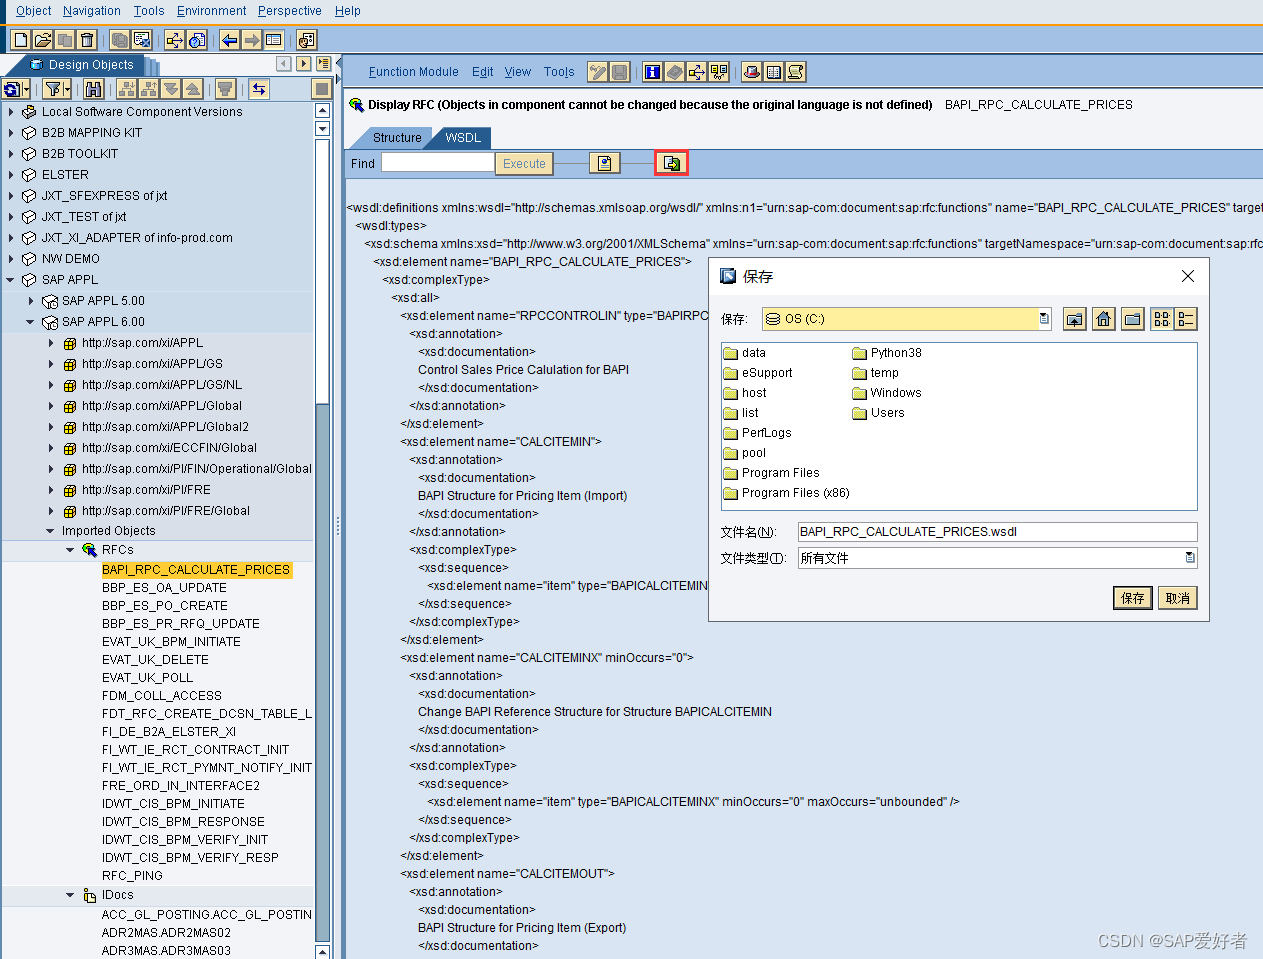Screen dimensions: 1263x959
Task: Open the save location drive dropdown
Action: coord(1043,319)
